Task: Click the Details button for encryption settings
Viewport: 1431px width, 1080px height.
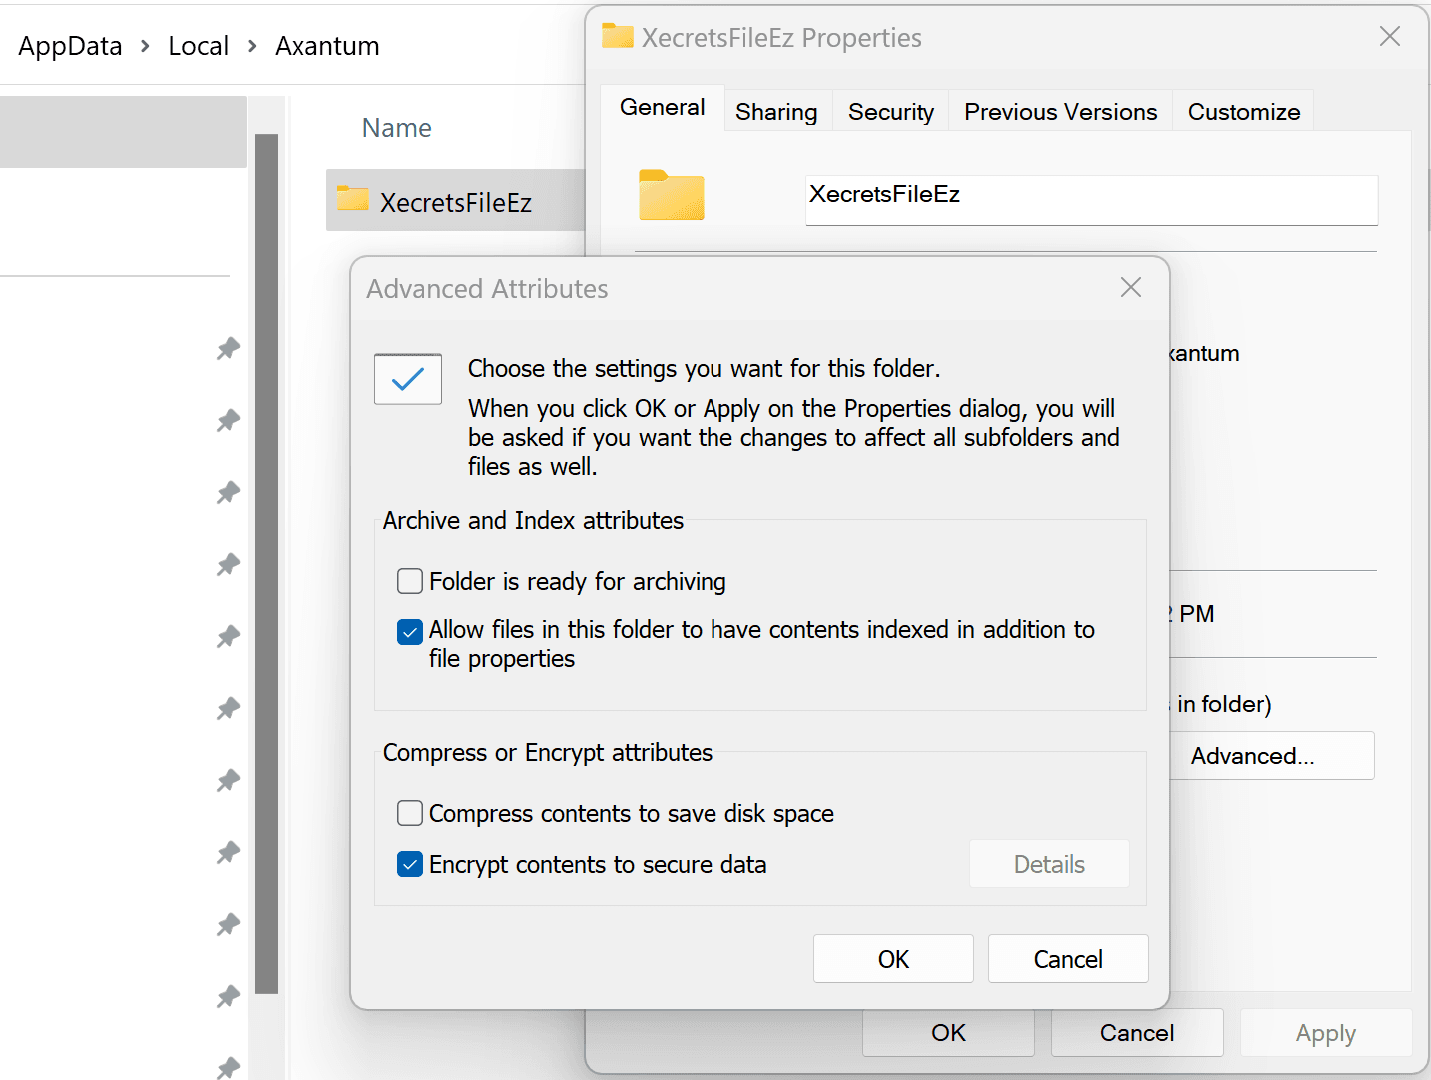Action: (1048, 863)
